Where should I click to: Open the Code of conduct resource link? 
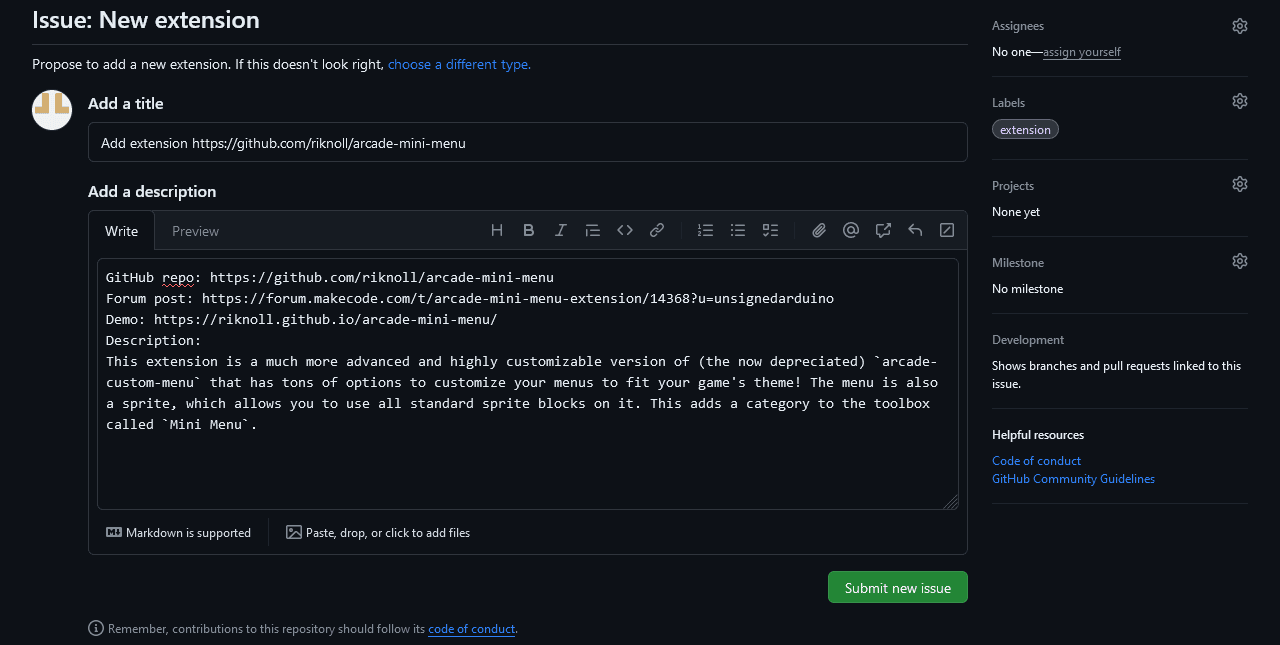1036,461
